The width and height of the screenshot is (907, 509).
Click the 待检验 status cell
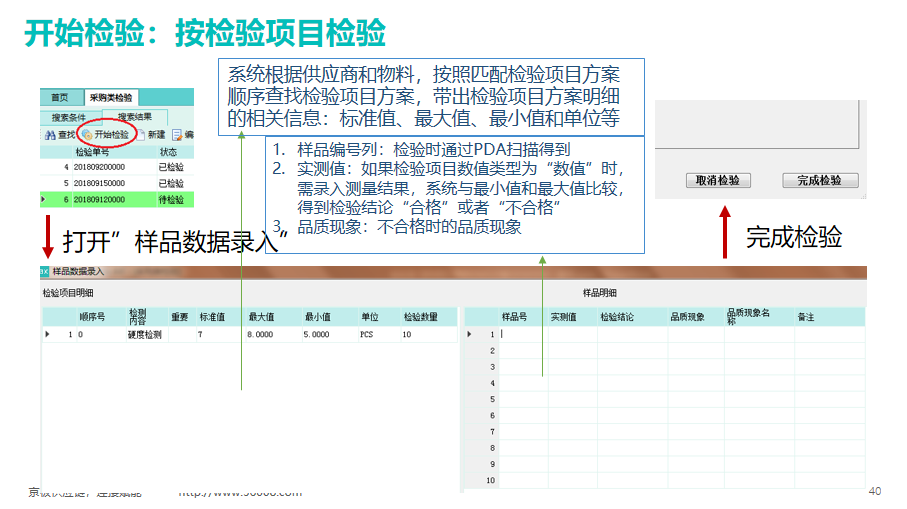(172, 200)
